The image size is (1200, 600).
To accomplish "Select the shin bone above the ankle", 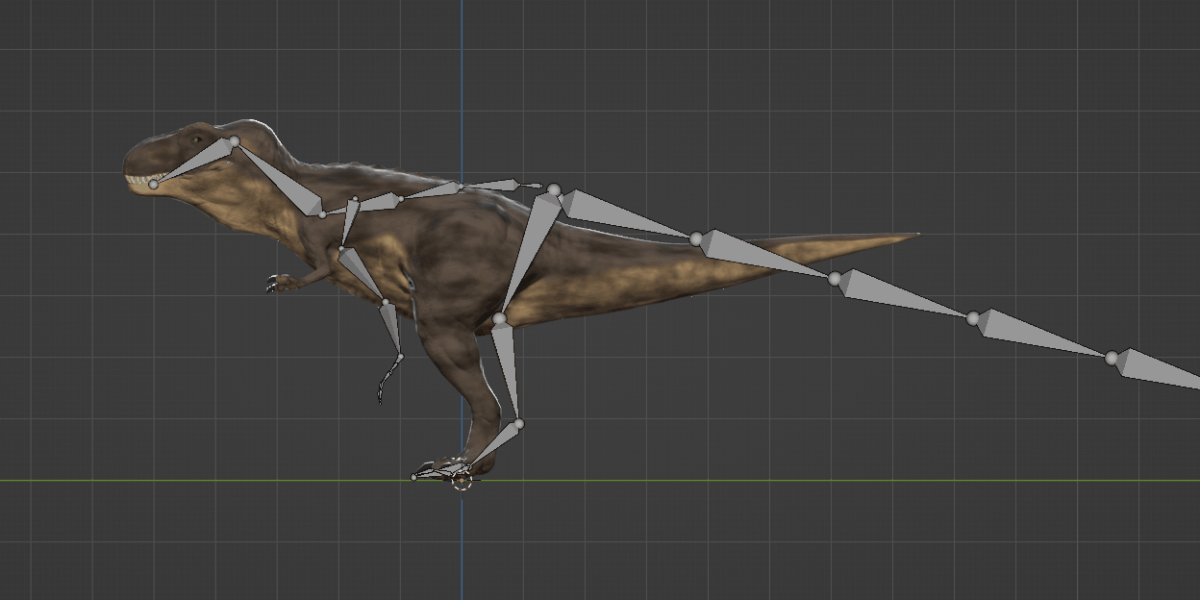I will [x=507, y=370].
